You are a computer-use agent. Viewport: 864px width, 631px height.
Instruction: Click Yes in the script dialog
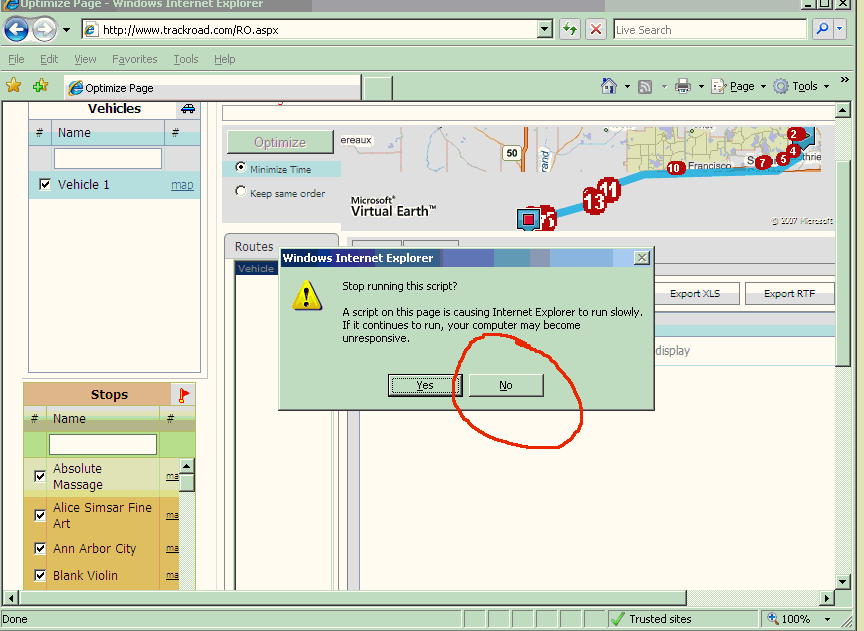[424, 385]
